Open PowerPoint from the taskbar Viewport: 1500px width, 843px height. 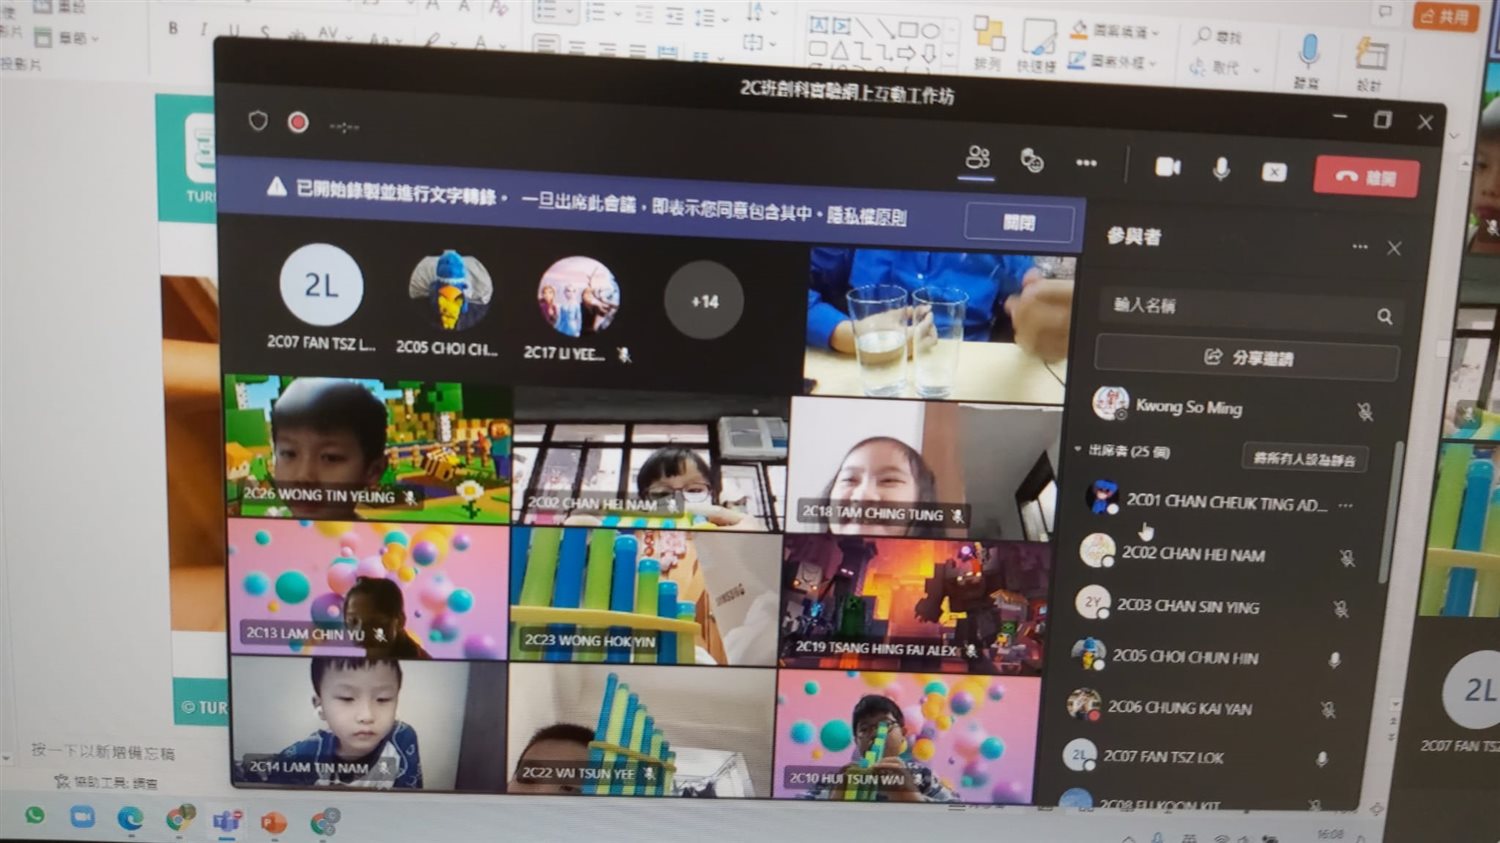pos(273,823)
